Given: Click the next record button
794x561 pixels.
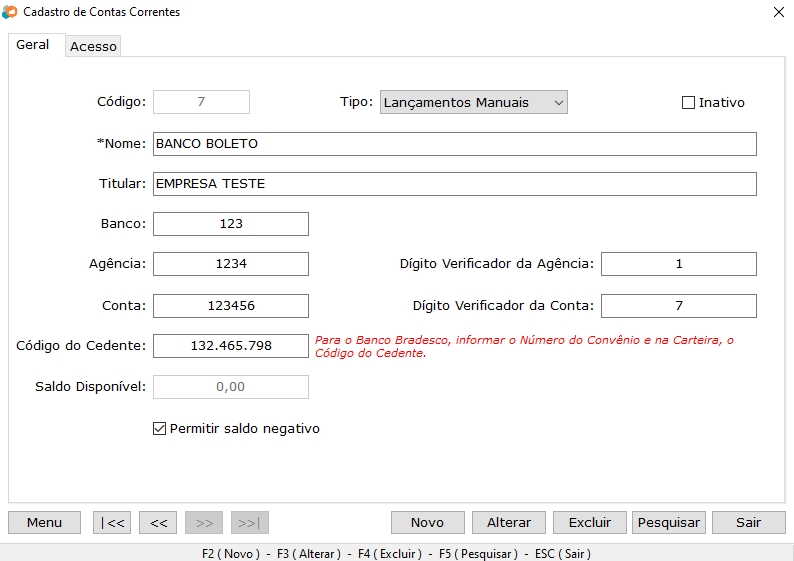Looking at the screenshot, I should pyautogui.click(x=204, y=523).
